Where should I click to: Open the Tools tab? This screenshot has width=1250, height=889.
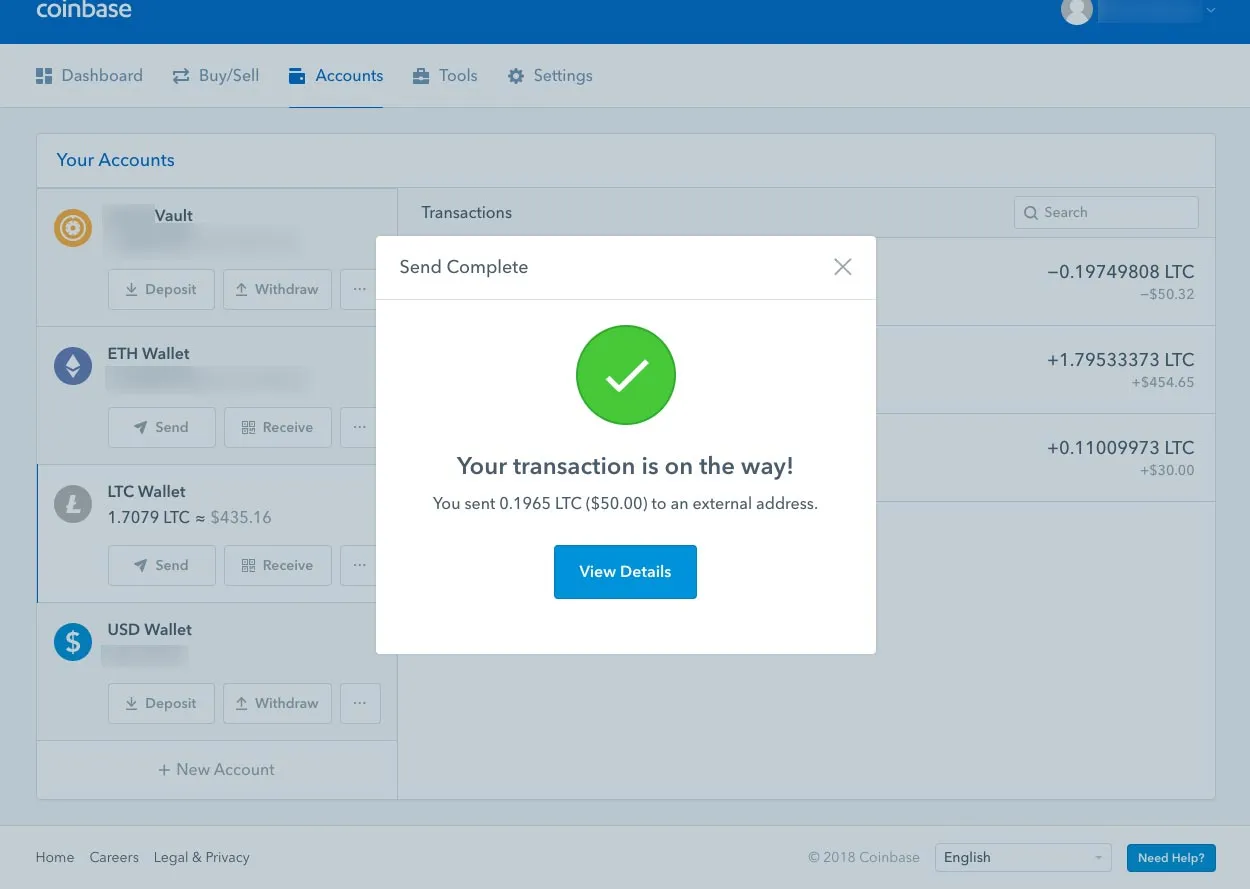point(445,75)
